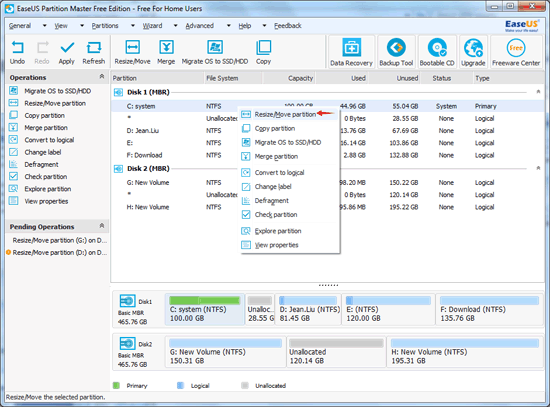Open the Wizard menu

[152, 26]
